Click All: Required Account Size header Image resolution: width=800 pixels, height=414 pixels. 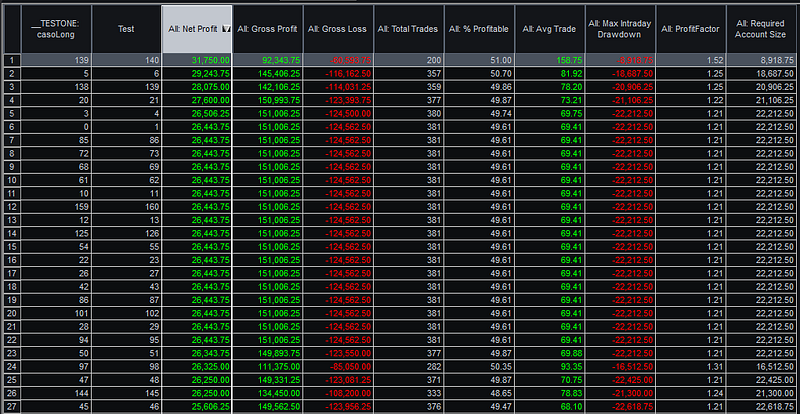point(761,29)
